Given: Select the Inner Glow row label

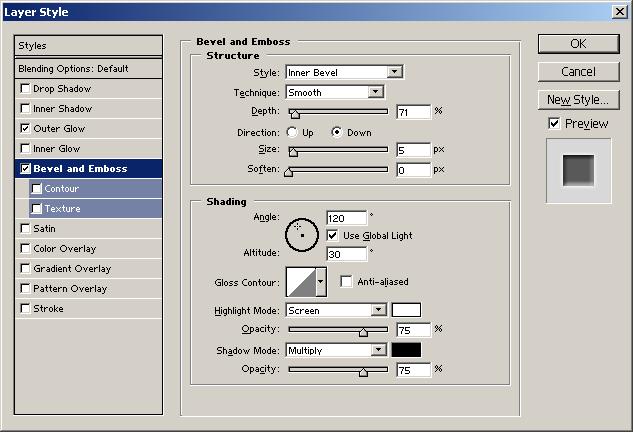Looking at the screenshot, I should (x=57, y=149).
